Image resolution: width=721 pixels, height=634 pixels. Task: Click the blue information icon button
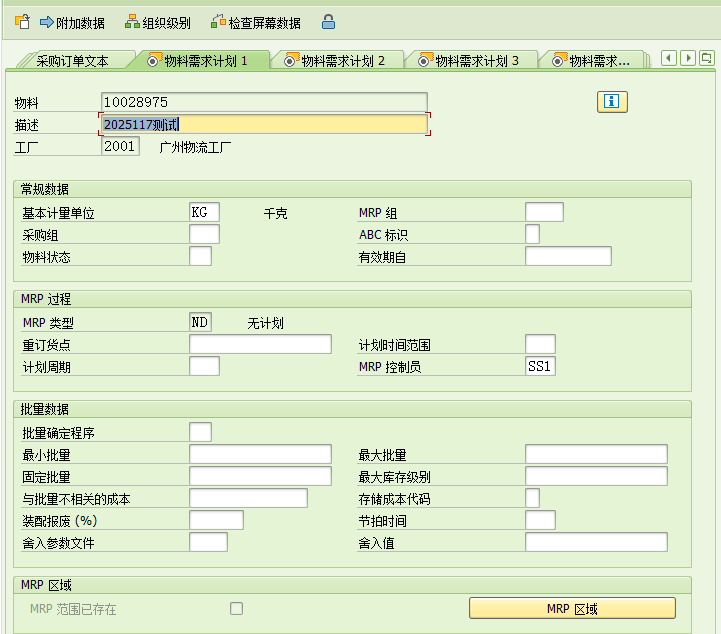coord(612,101)
